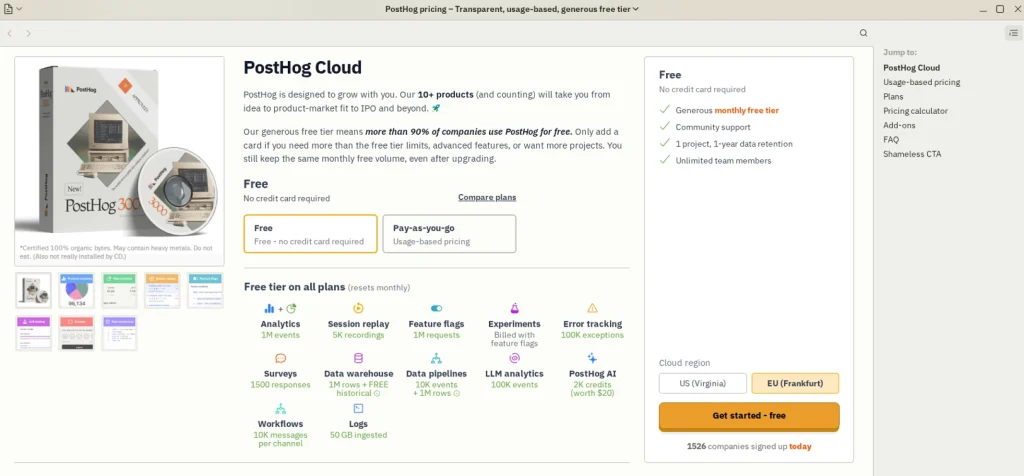
Task: Select the pie chart product analytics thumbnail
Action: [x=76, y=291]
